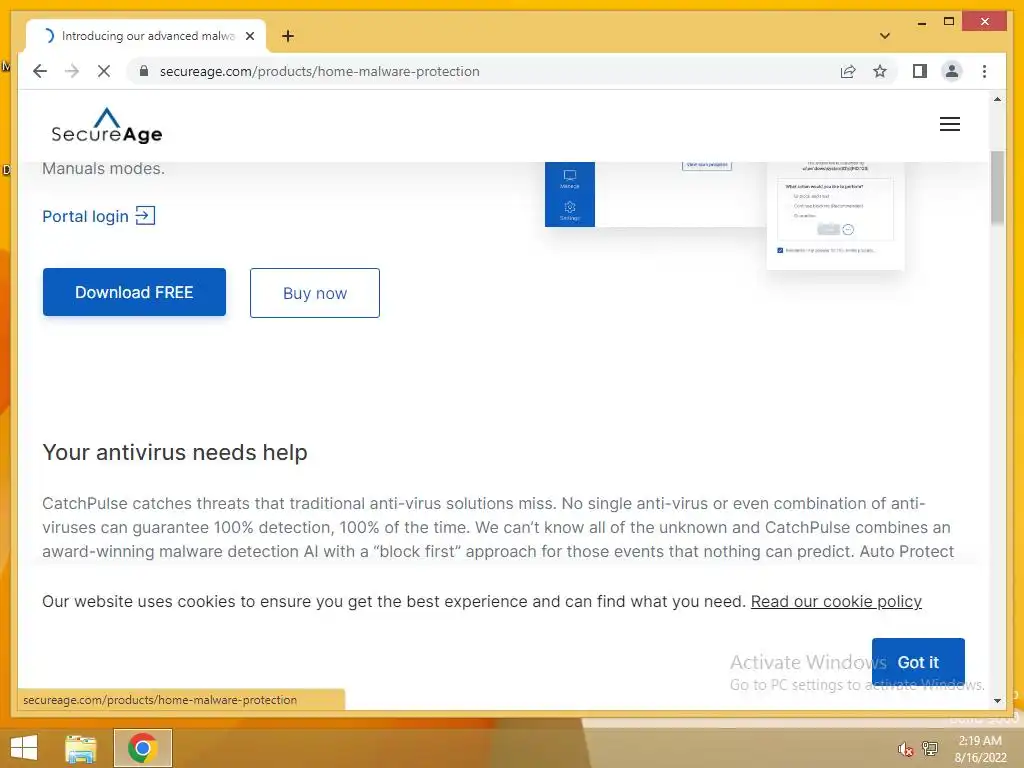Screen dimensions: 1024x768
Task: View site information via the lock icon
Action: (144, 71)
